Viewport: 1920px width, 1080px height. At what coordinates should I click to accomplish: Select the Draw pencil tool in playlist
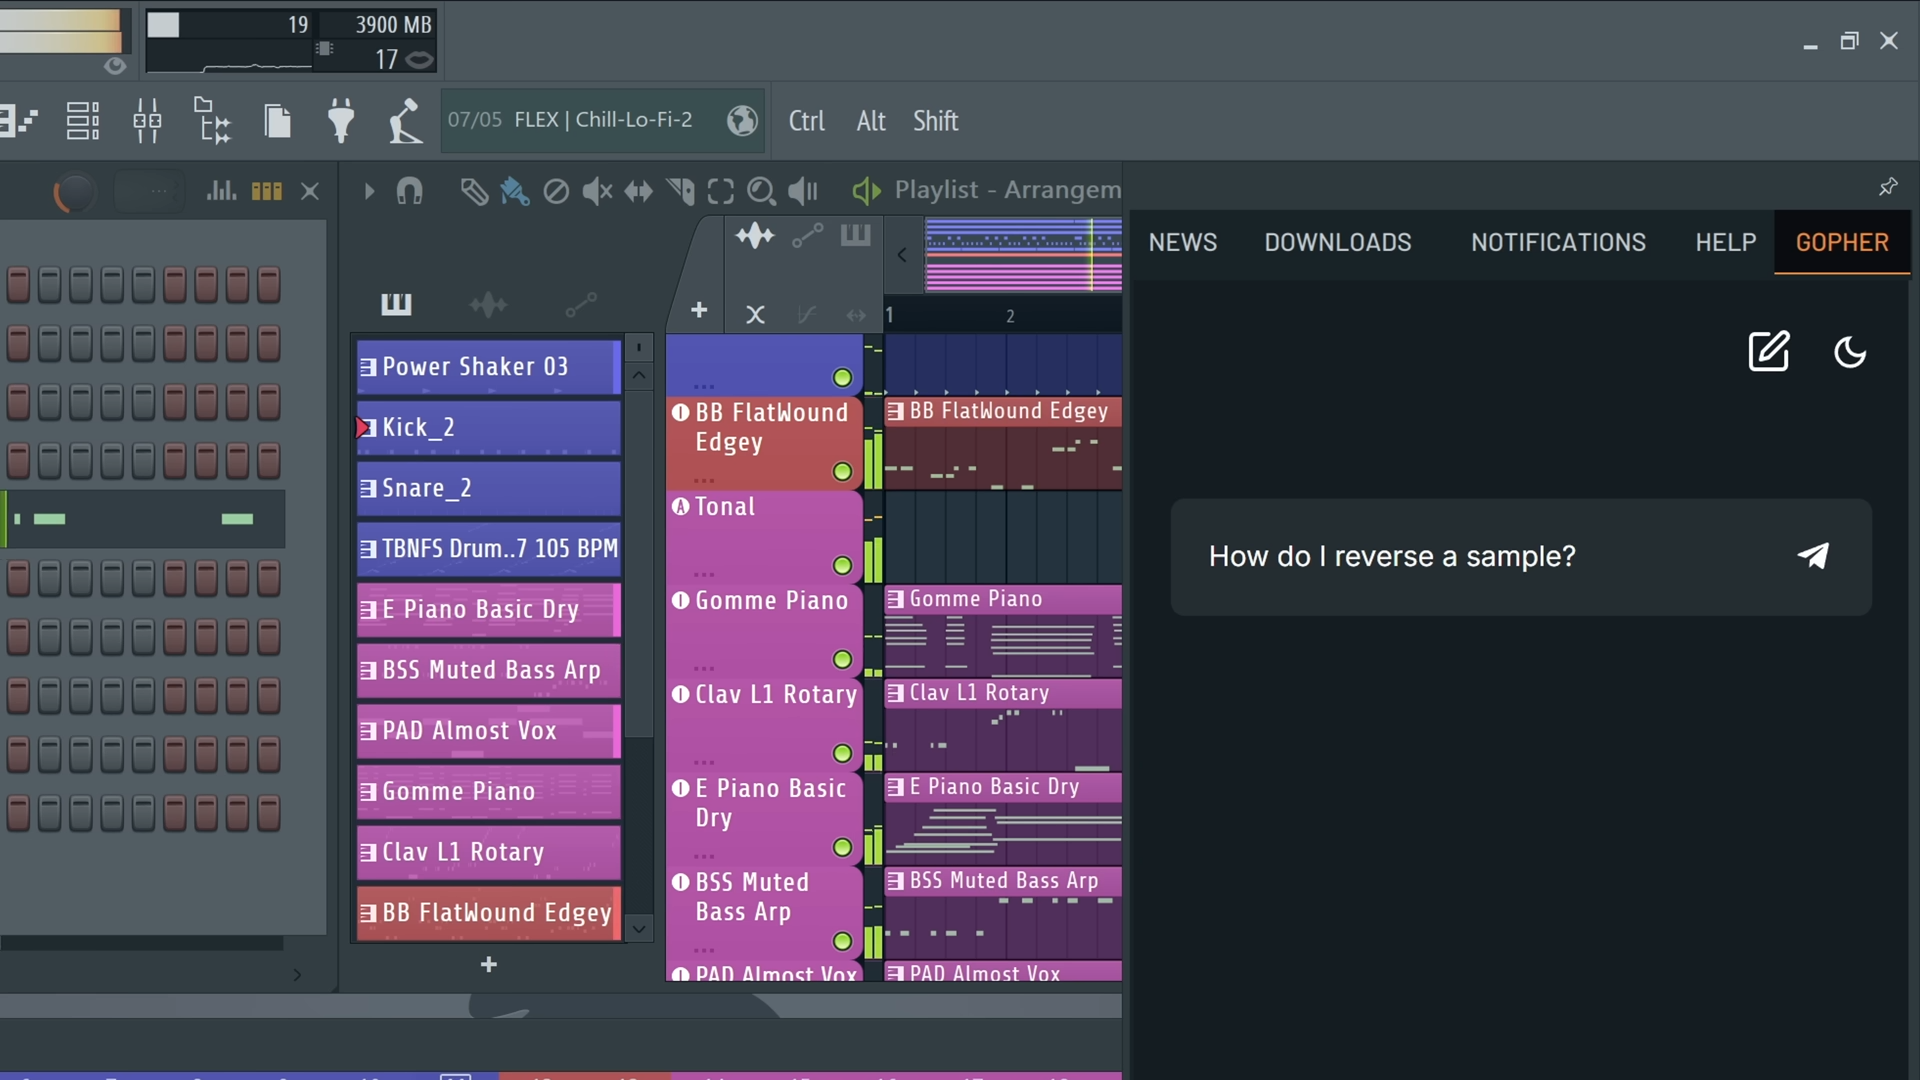pos(474,191)
